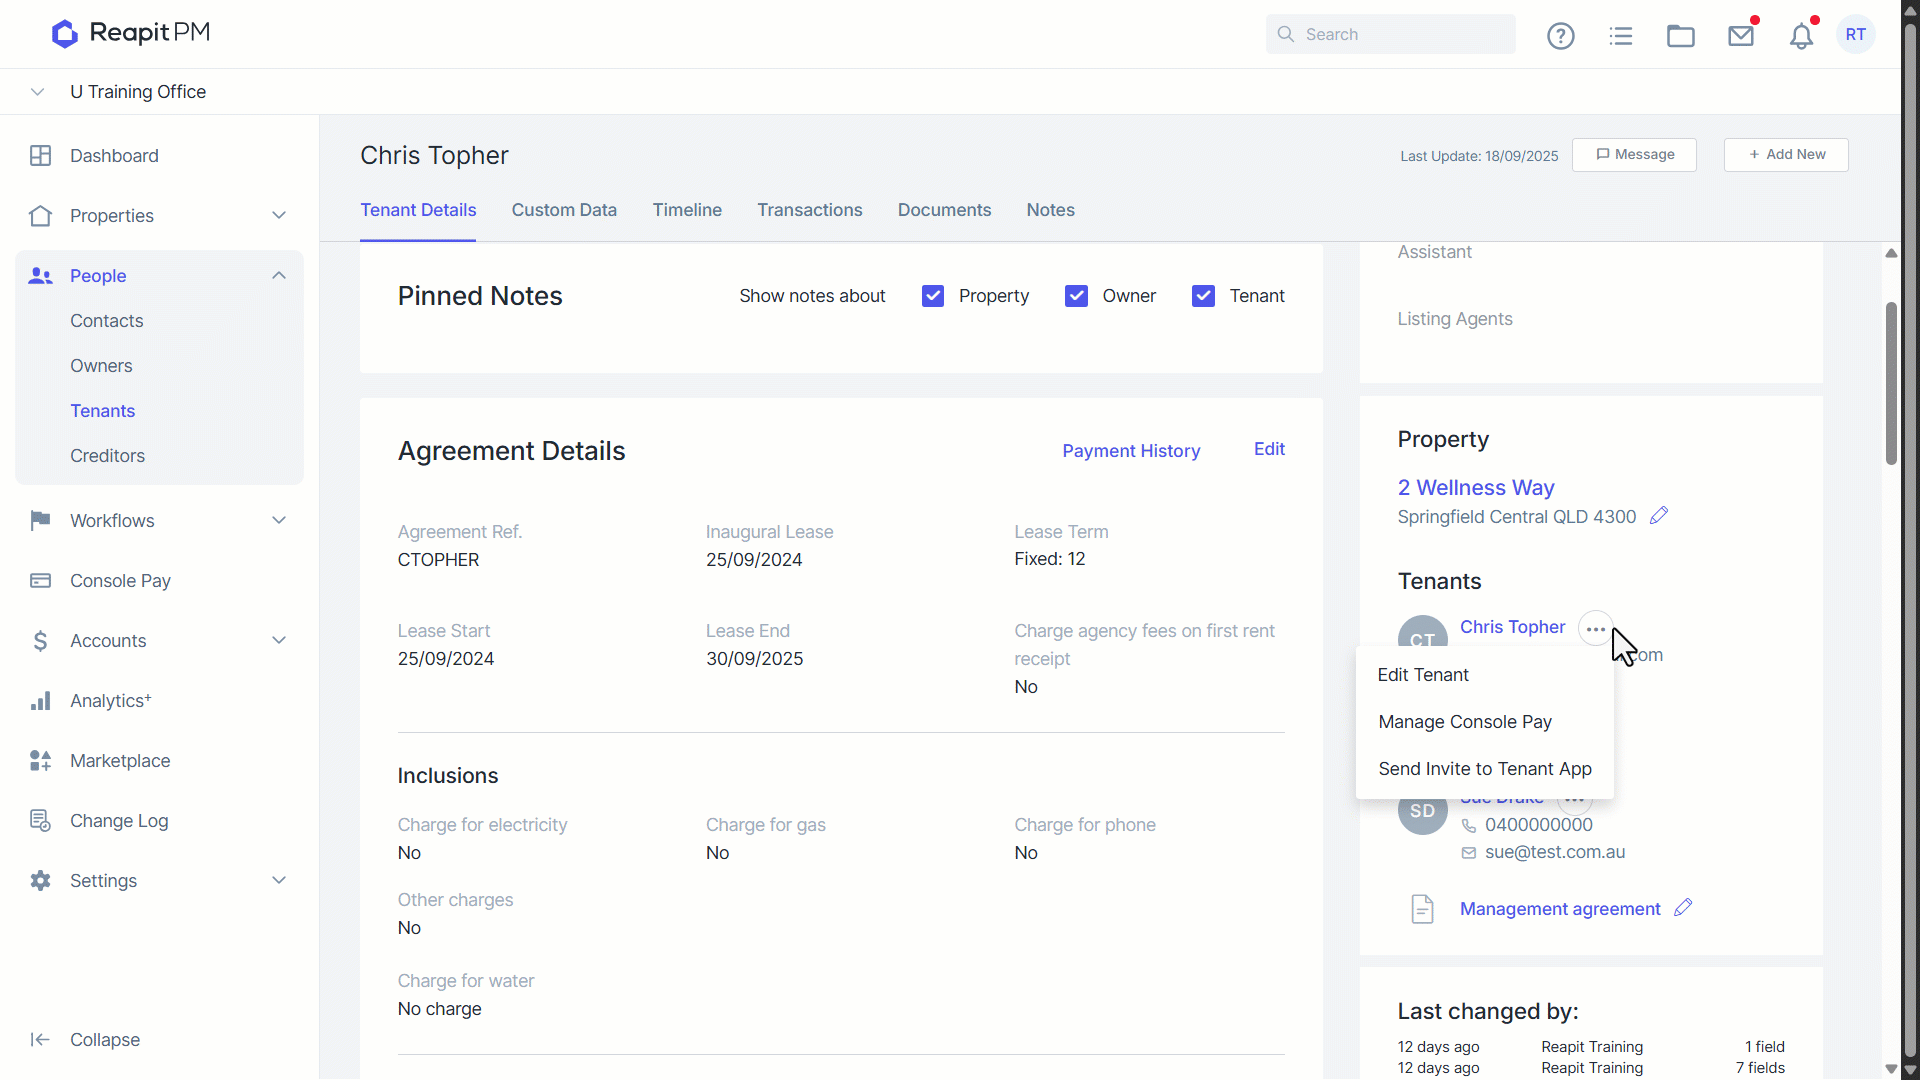This screenshot has height=1080, width=1920.
Task: Open Creditors in the People submenu
Action: [107, 456]
